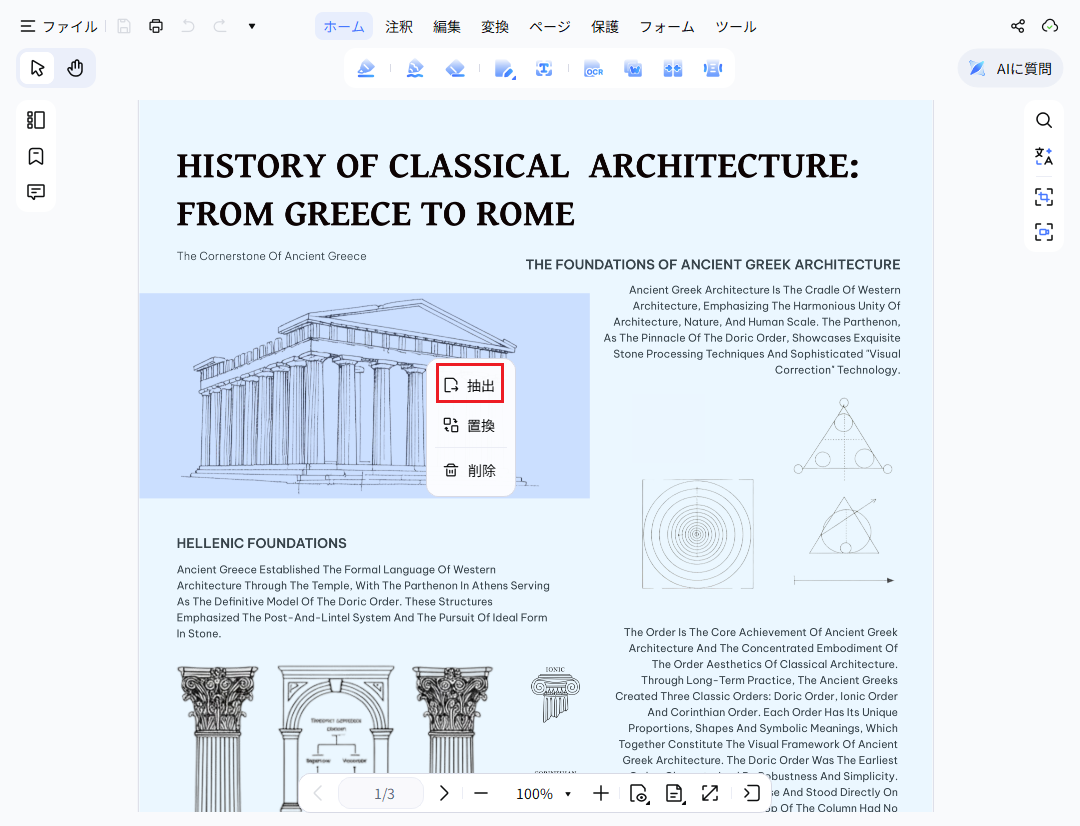Switch to the 編集 tab

coord(447,27)
